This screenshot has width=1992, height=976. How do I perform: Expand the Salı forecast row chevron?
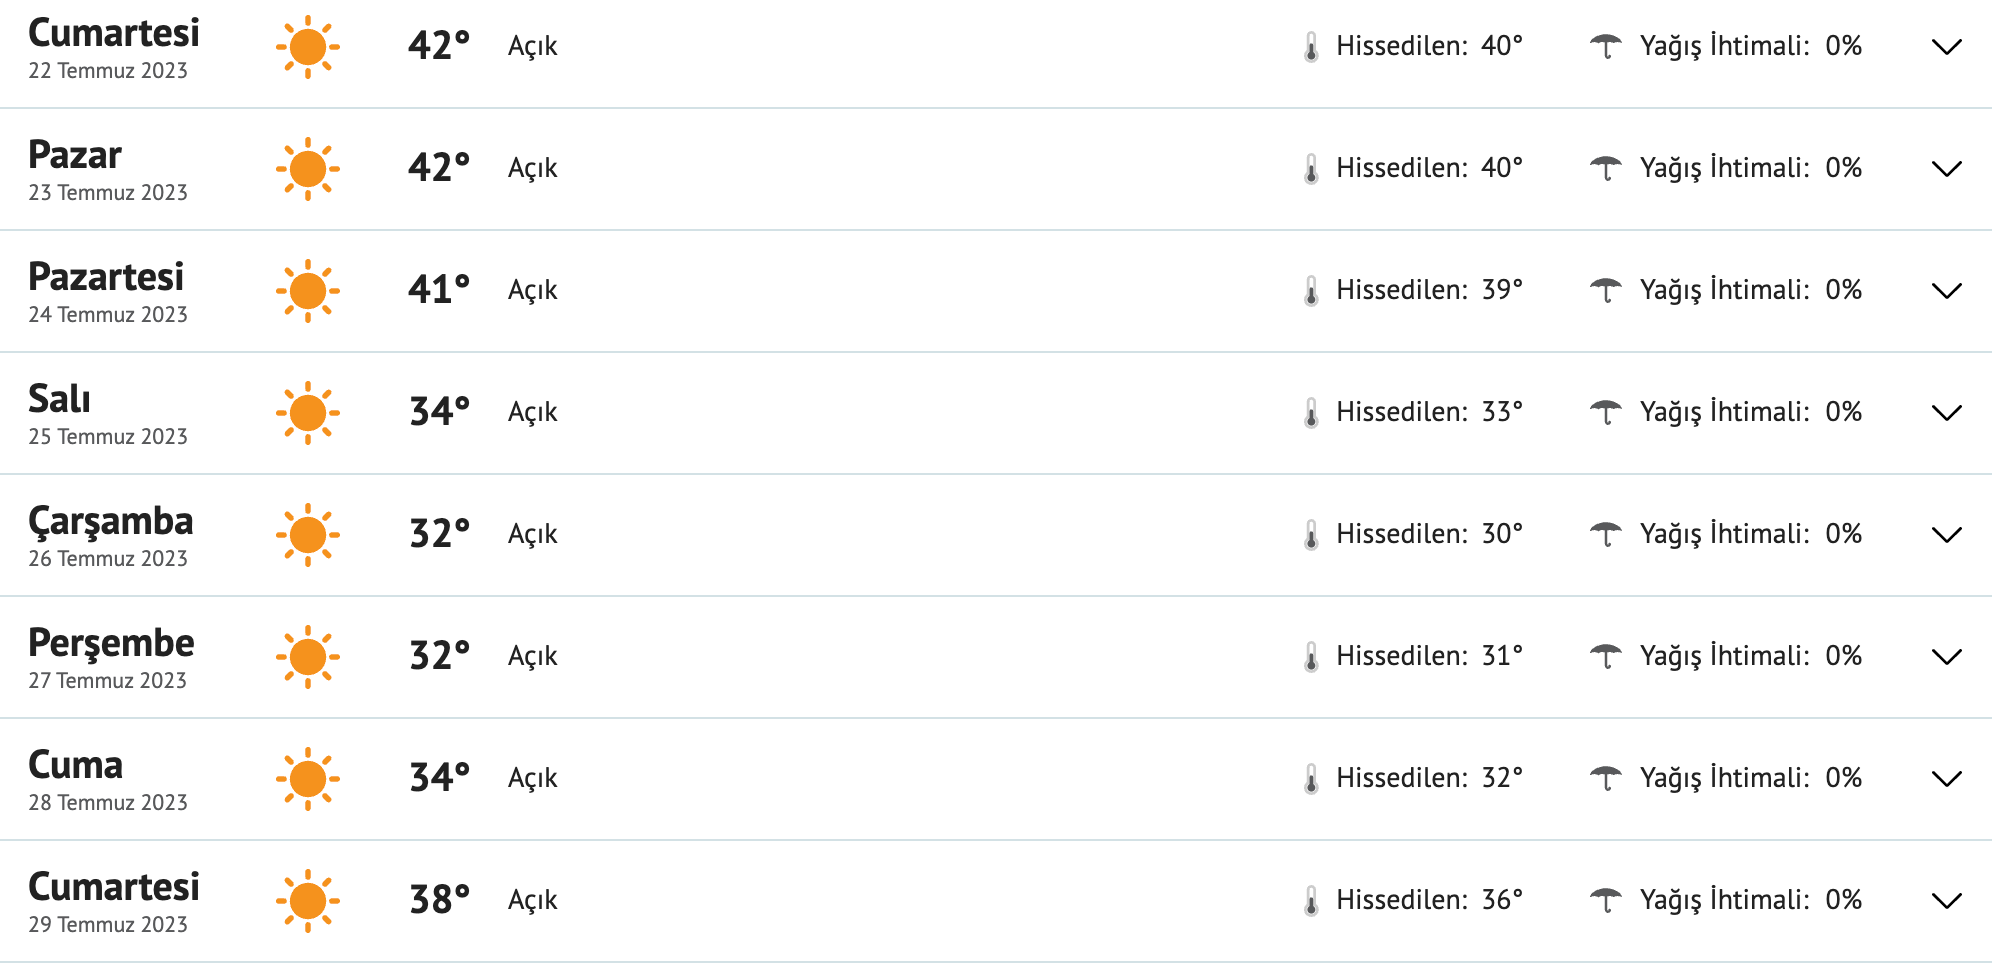point(1947,413)
